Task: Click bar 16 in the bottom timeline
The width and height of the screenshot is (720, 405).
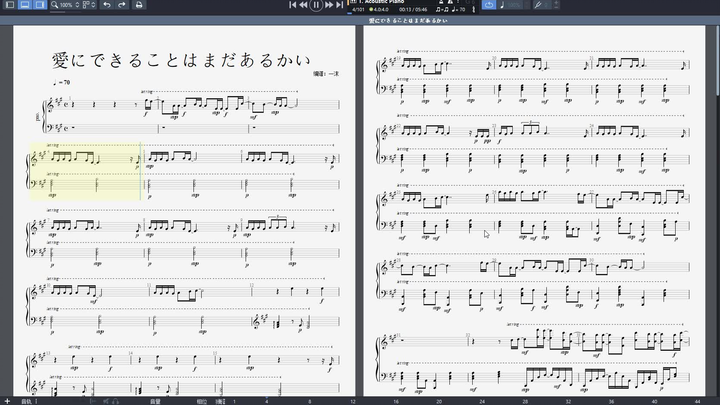Action: coord(396,401)
